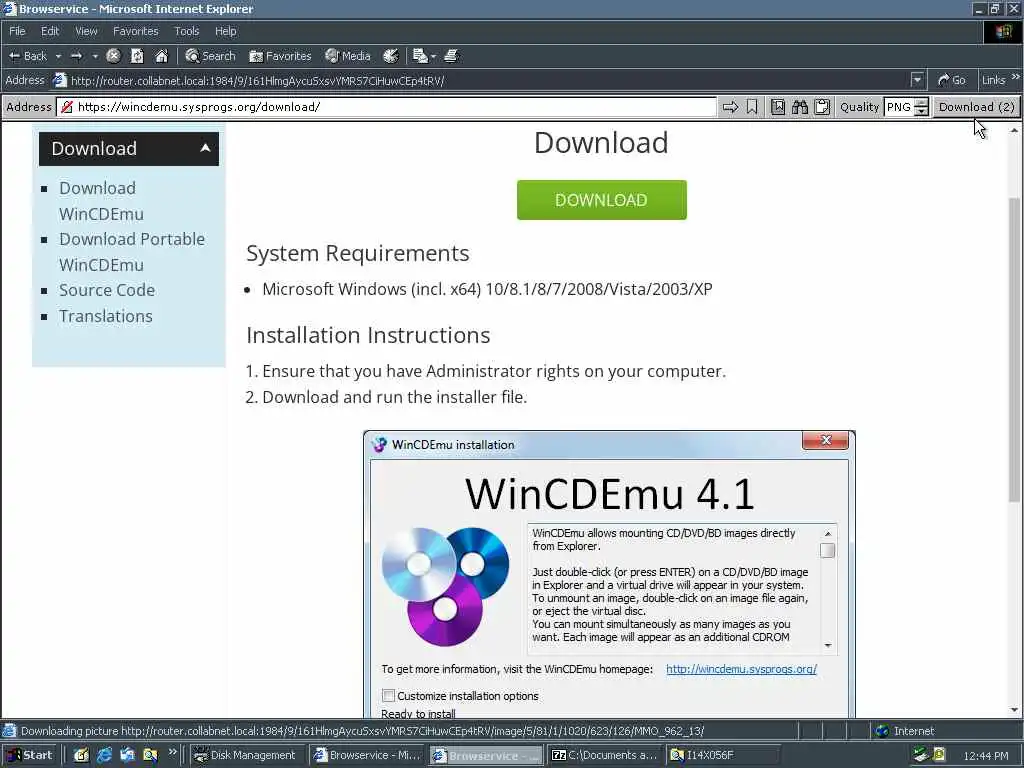
Task: Open the find binoculars icon
Action: [x=800, y=107]
